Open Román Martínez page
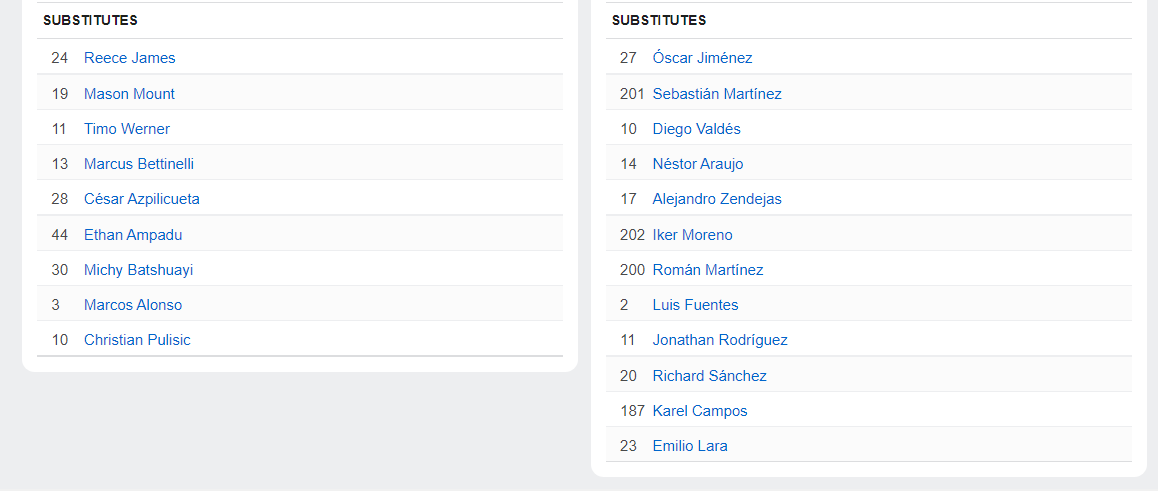The width and height of the screenshot is (1158, 491). [707, 270]
